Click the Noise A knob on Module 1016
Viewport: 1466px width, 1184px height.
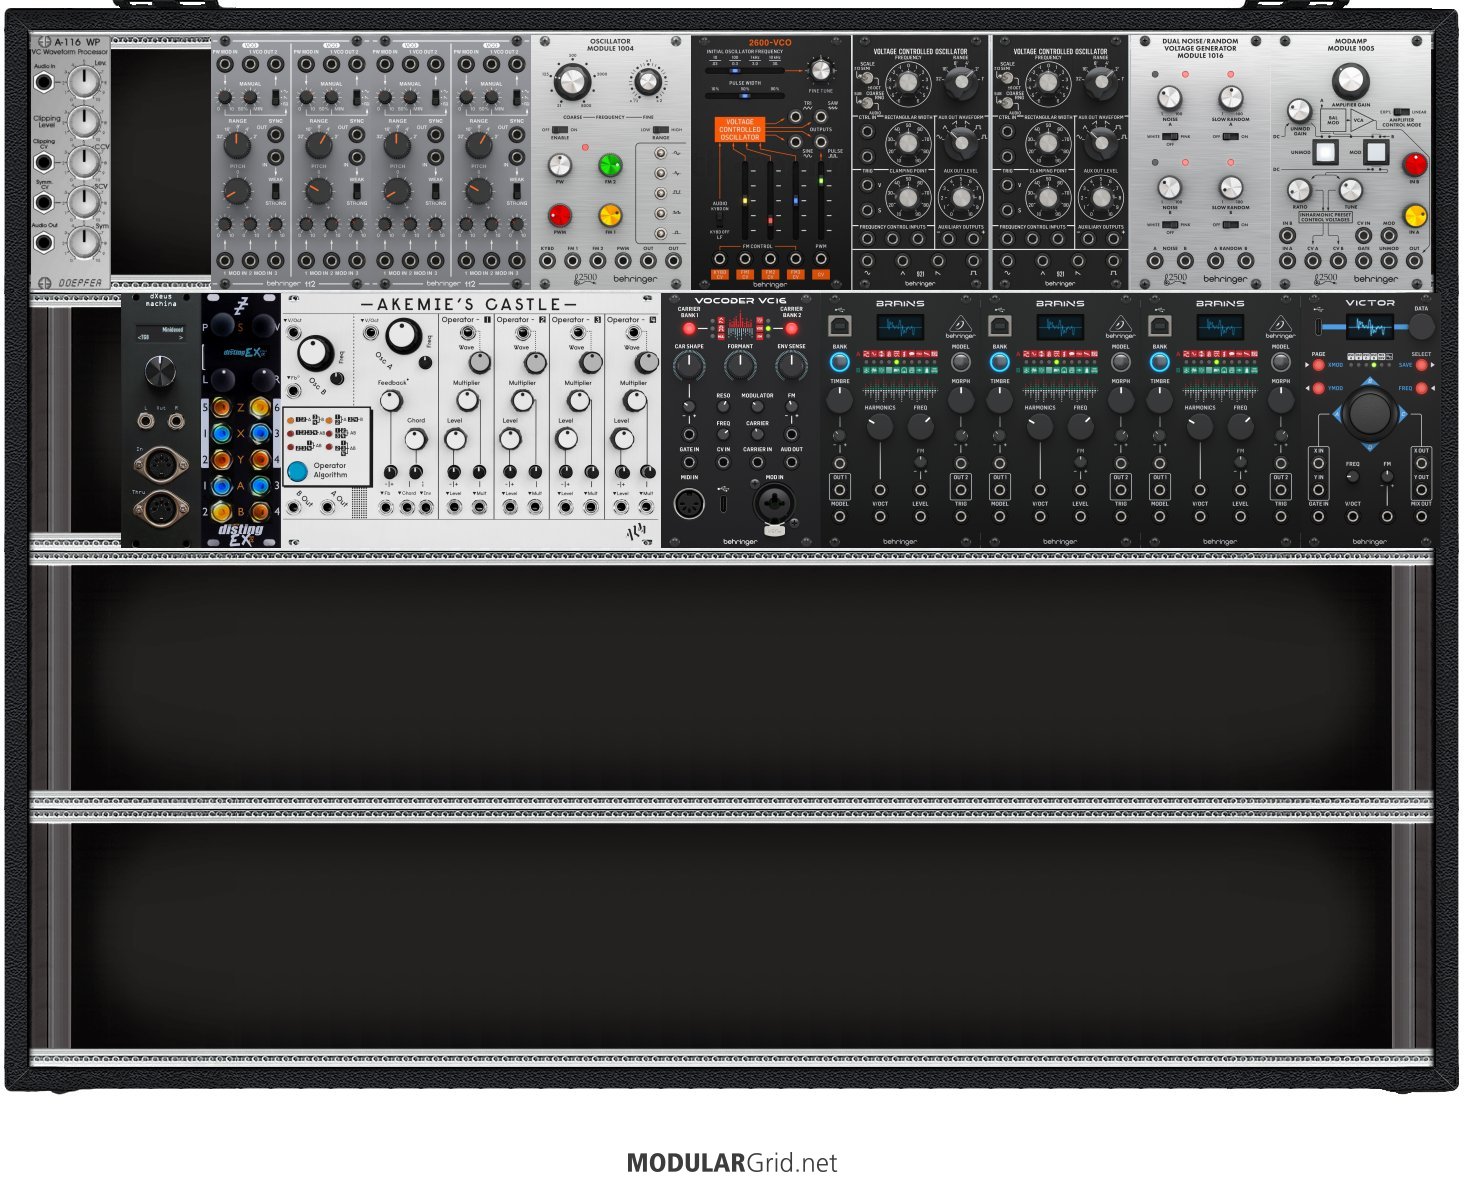point(1169,98)
